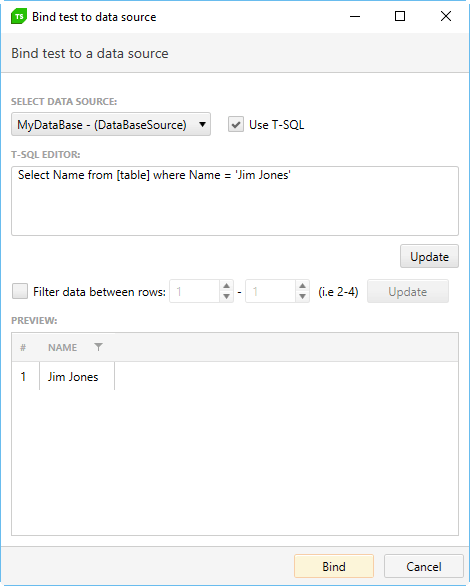Uncheck the Use T-SQL checkbox
The width and height of the screenshot is (470, 586).
236,124
